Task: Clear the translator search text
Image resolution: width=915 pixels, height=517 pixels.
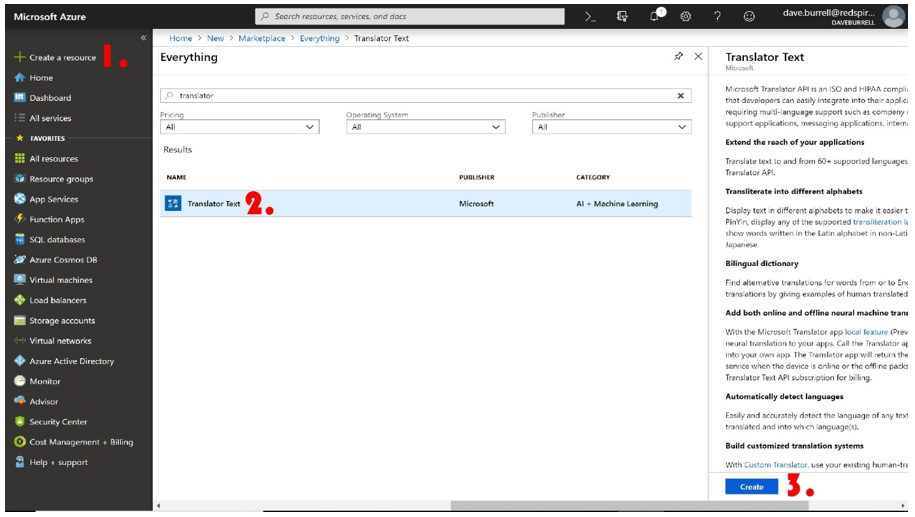Action: 680,96
